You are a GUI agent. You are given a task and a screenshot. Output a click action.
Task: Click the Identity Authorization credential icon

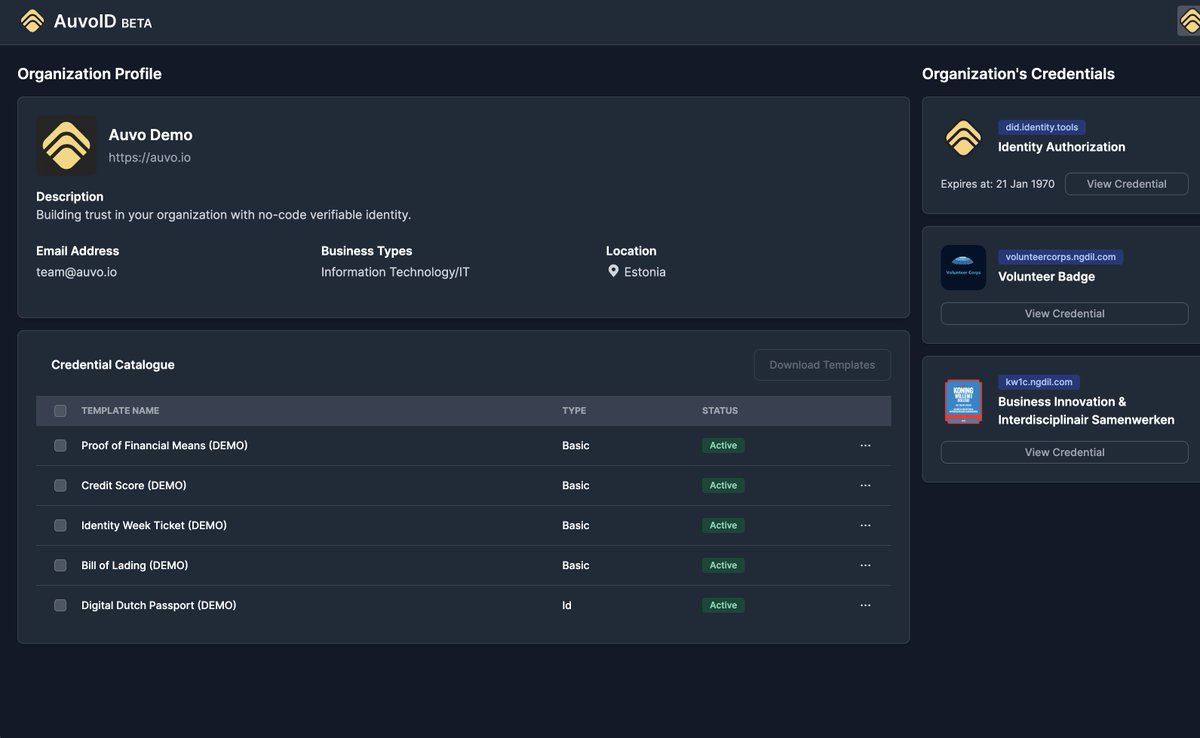(961, 138)
